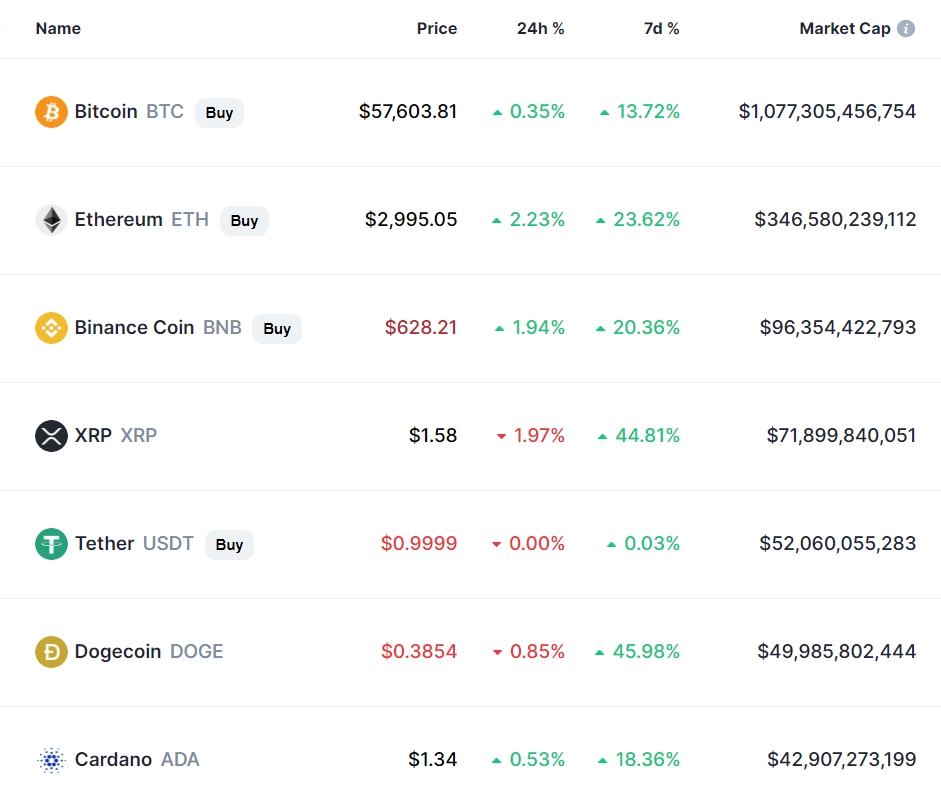Click the Dogecoin logo icon

point(51,652)
